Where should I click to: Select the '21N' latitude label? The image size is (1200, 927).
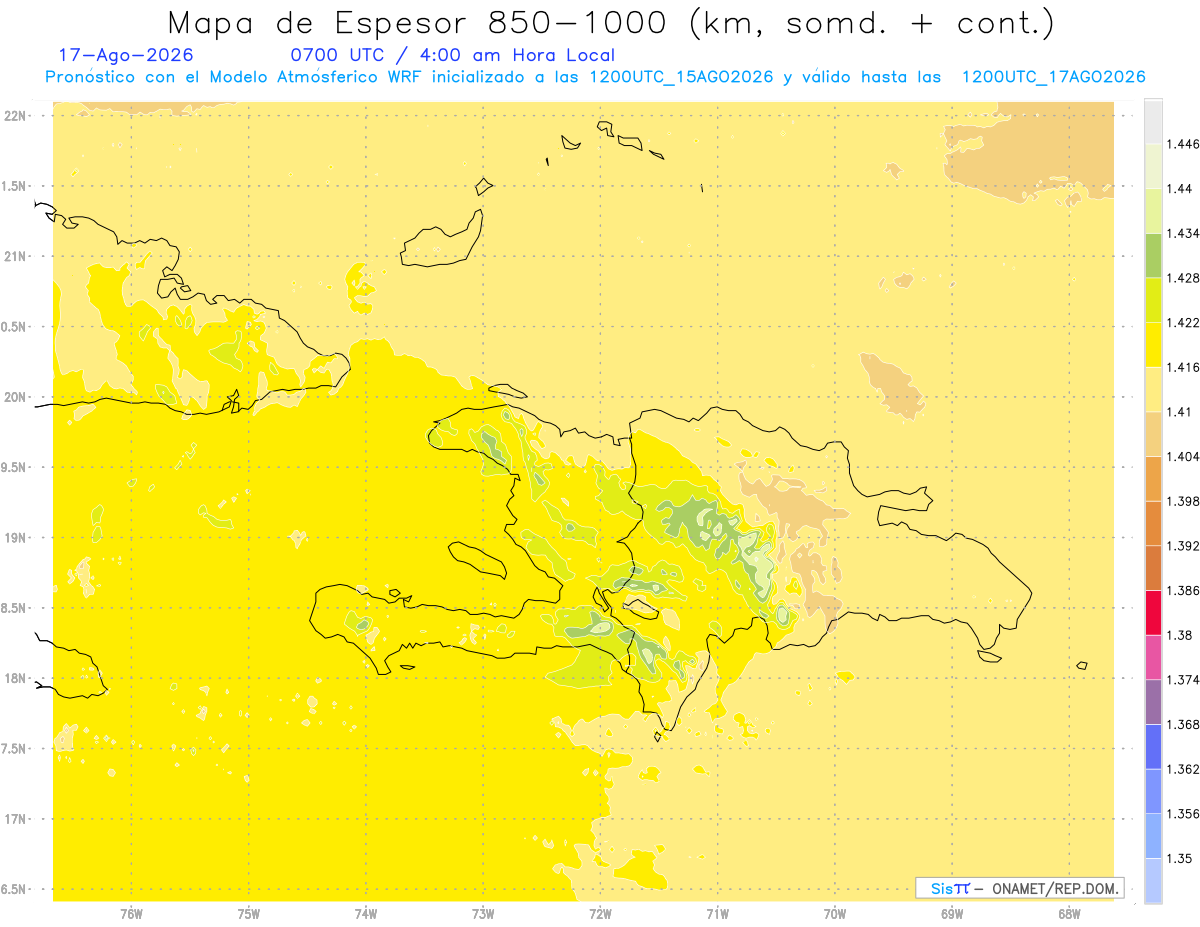tap(17, 257)
